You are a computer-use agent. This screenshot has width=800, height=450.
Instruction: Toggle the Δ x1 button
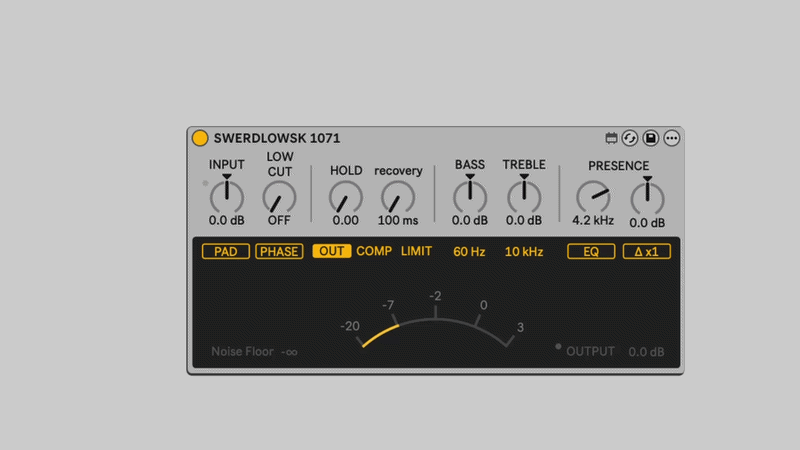pyautogui.click(x=646, y=251)
